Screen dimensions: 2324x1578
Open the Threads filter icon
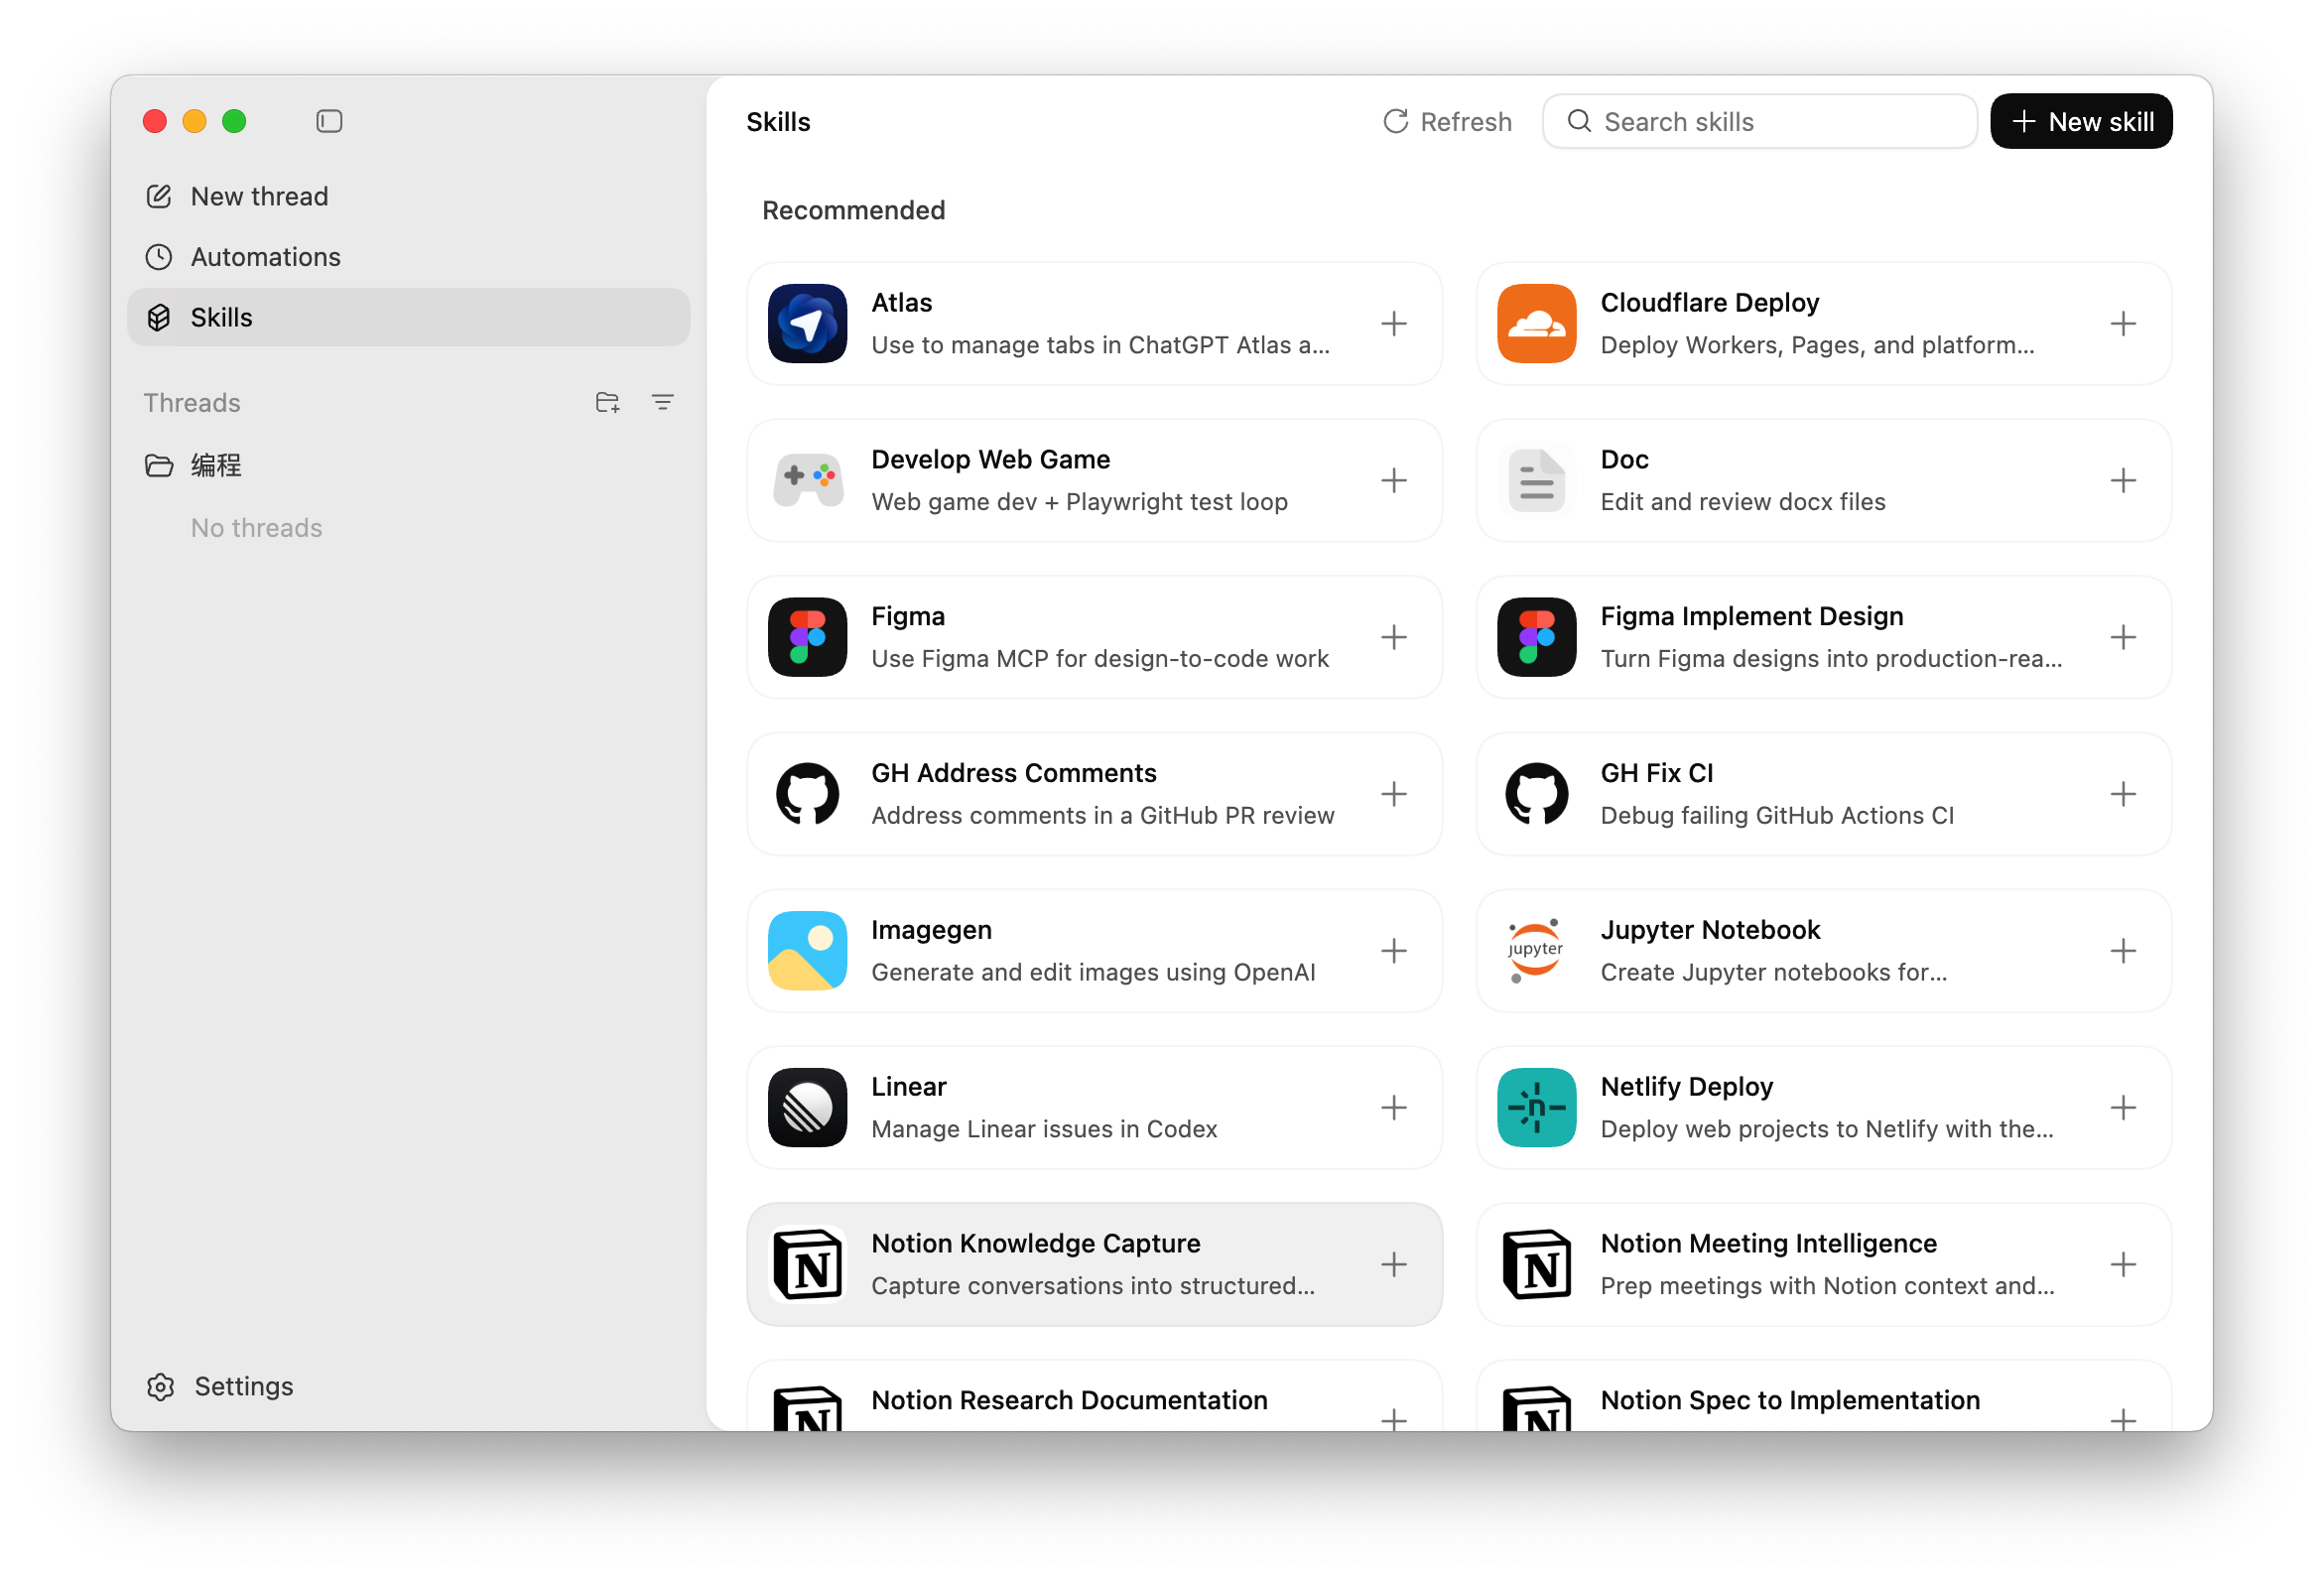point(662,402)
